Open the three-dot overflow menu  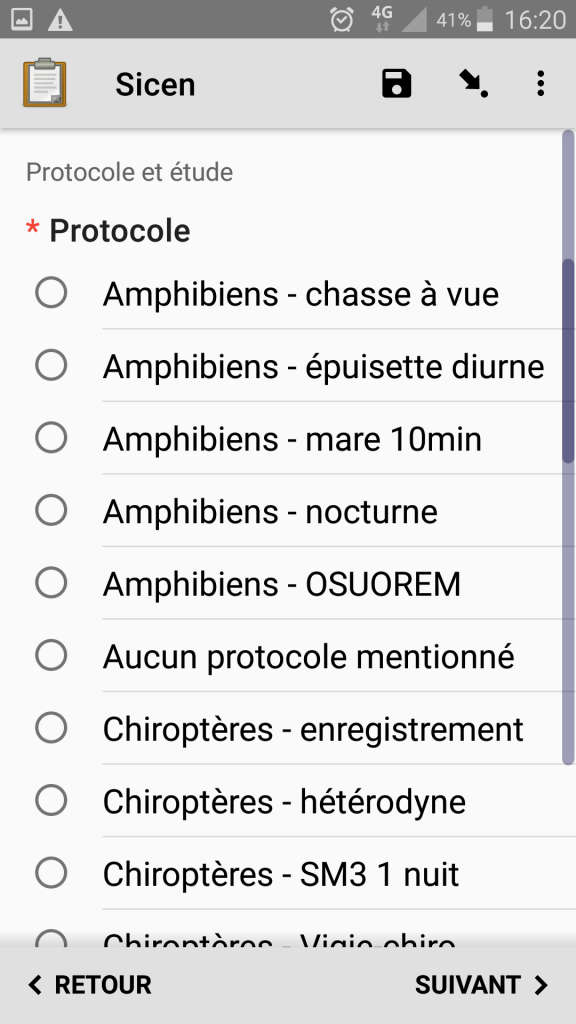pyautogui.click(x=540, y=84)
